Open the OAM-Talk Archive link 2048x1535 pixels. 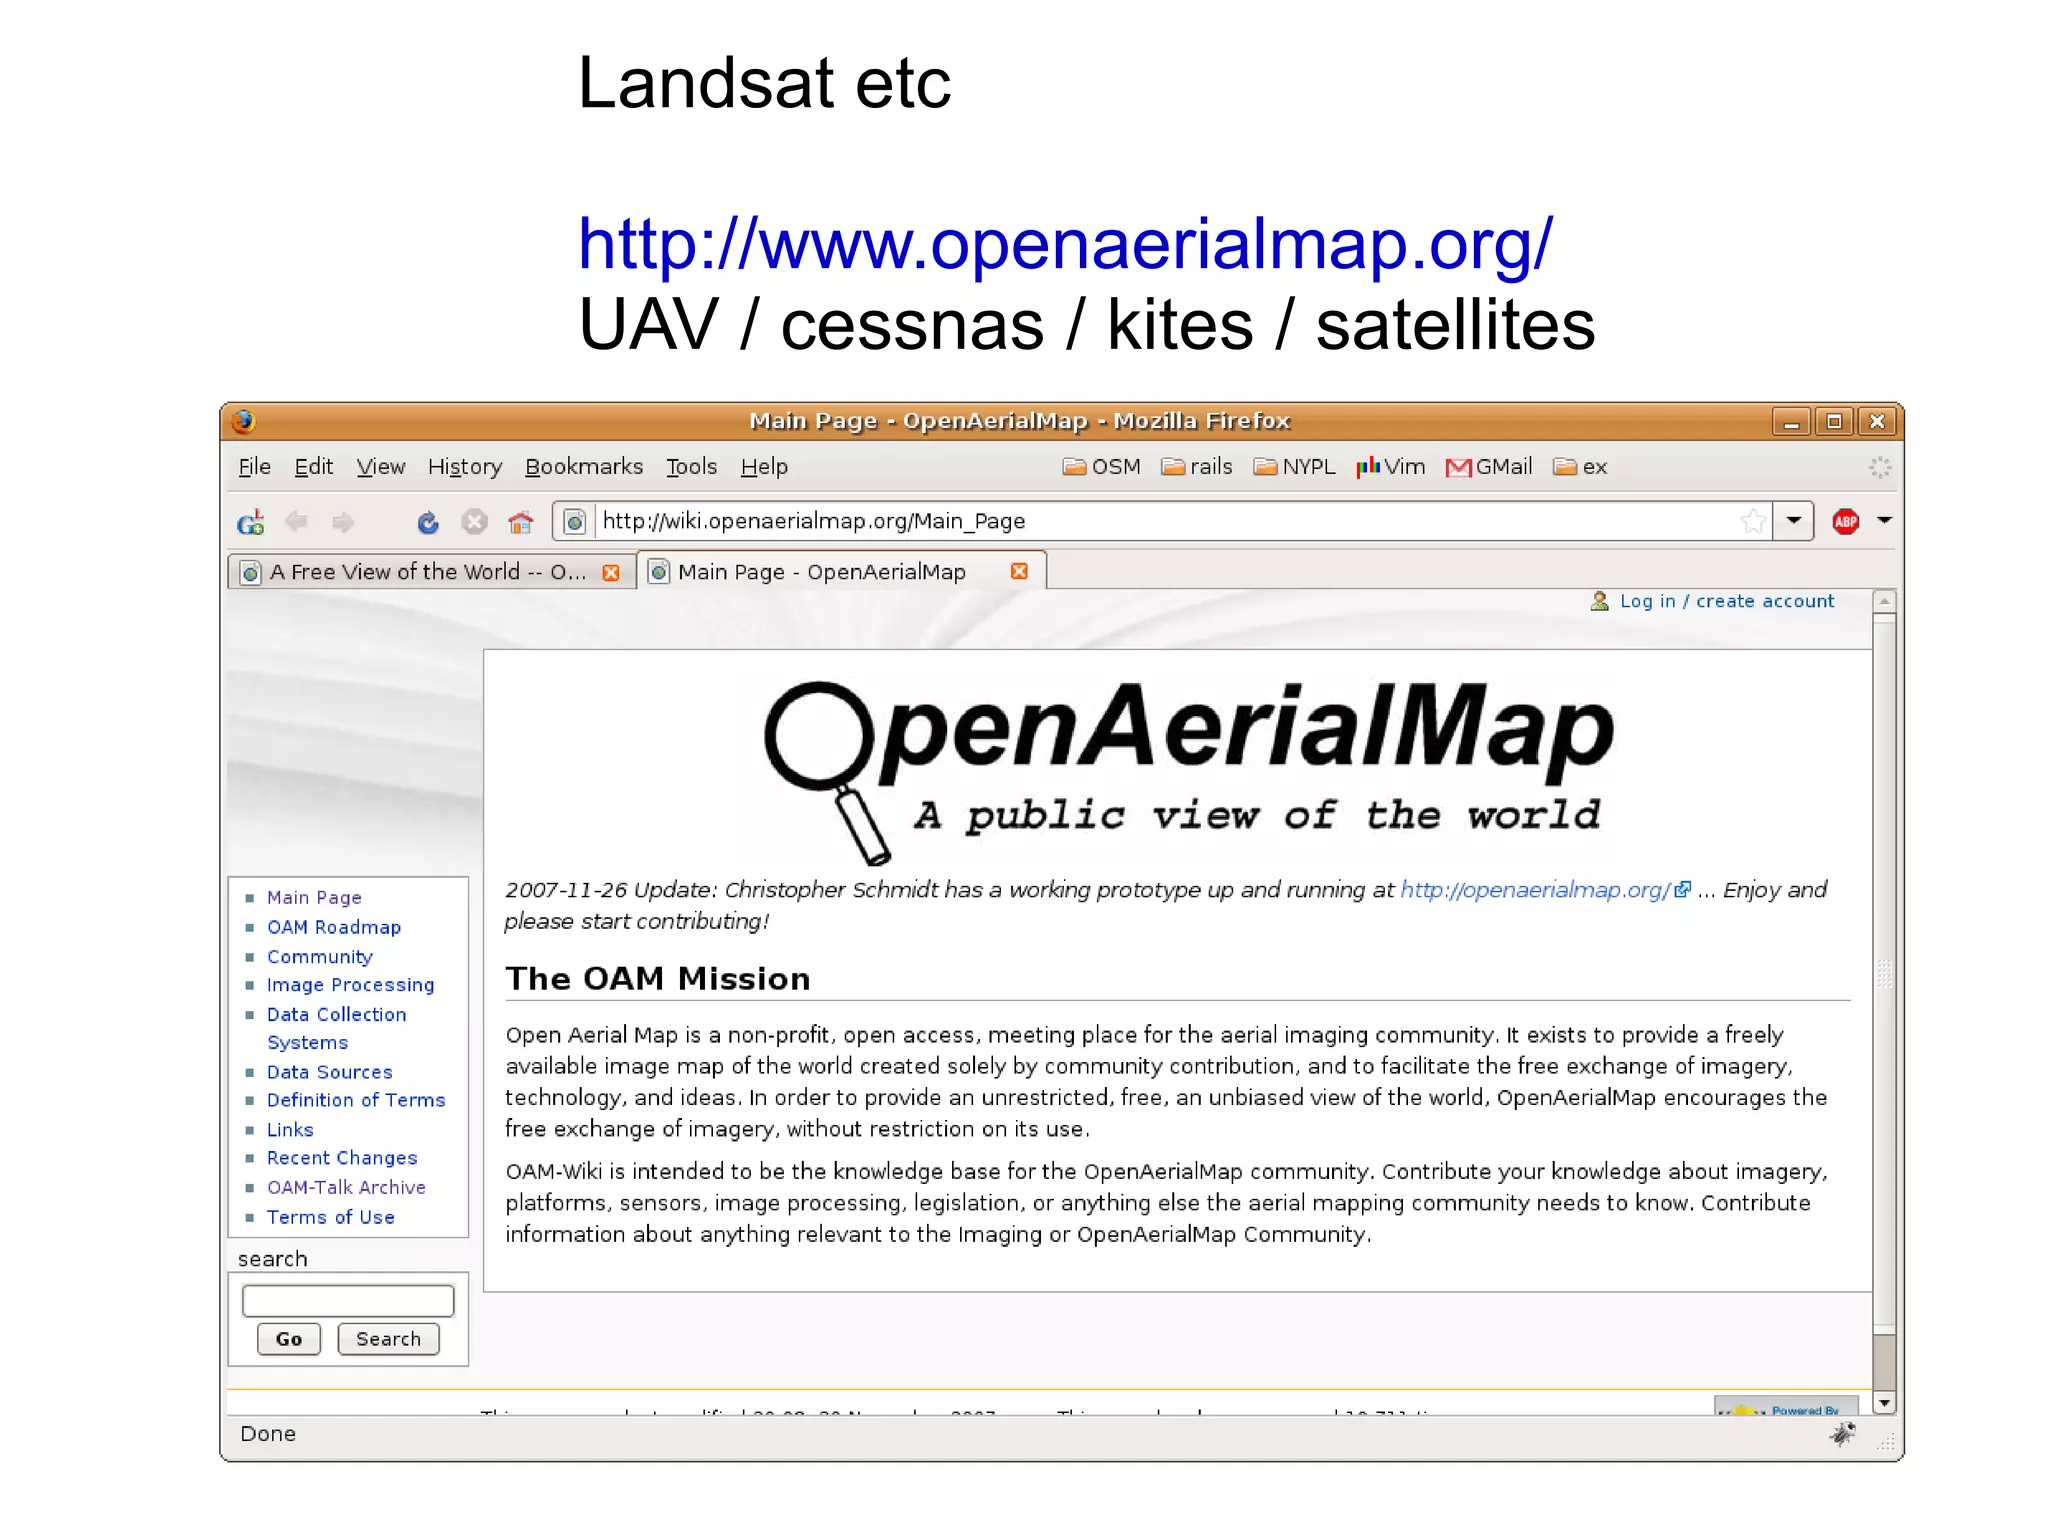346,1187
